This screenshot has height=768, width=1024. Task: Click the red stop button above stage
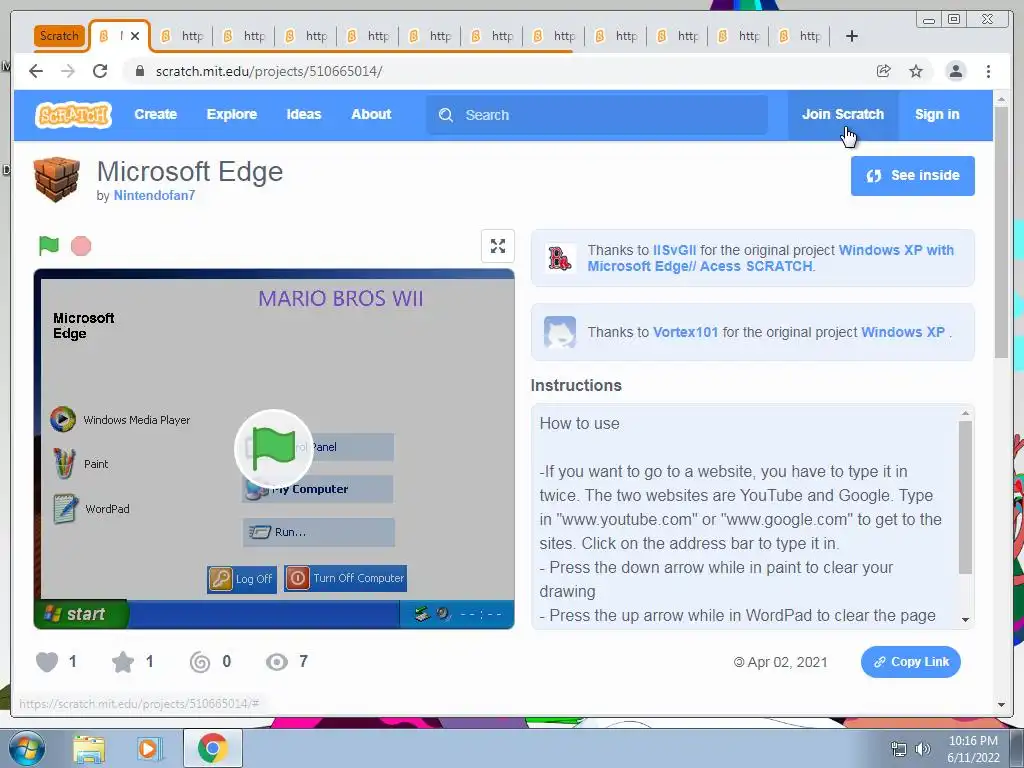[x=81, y=246]
